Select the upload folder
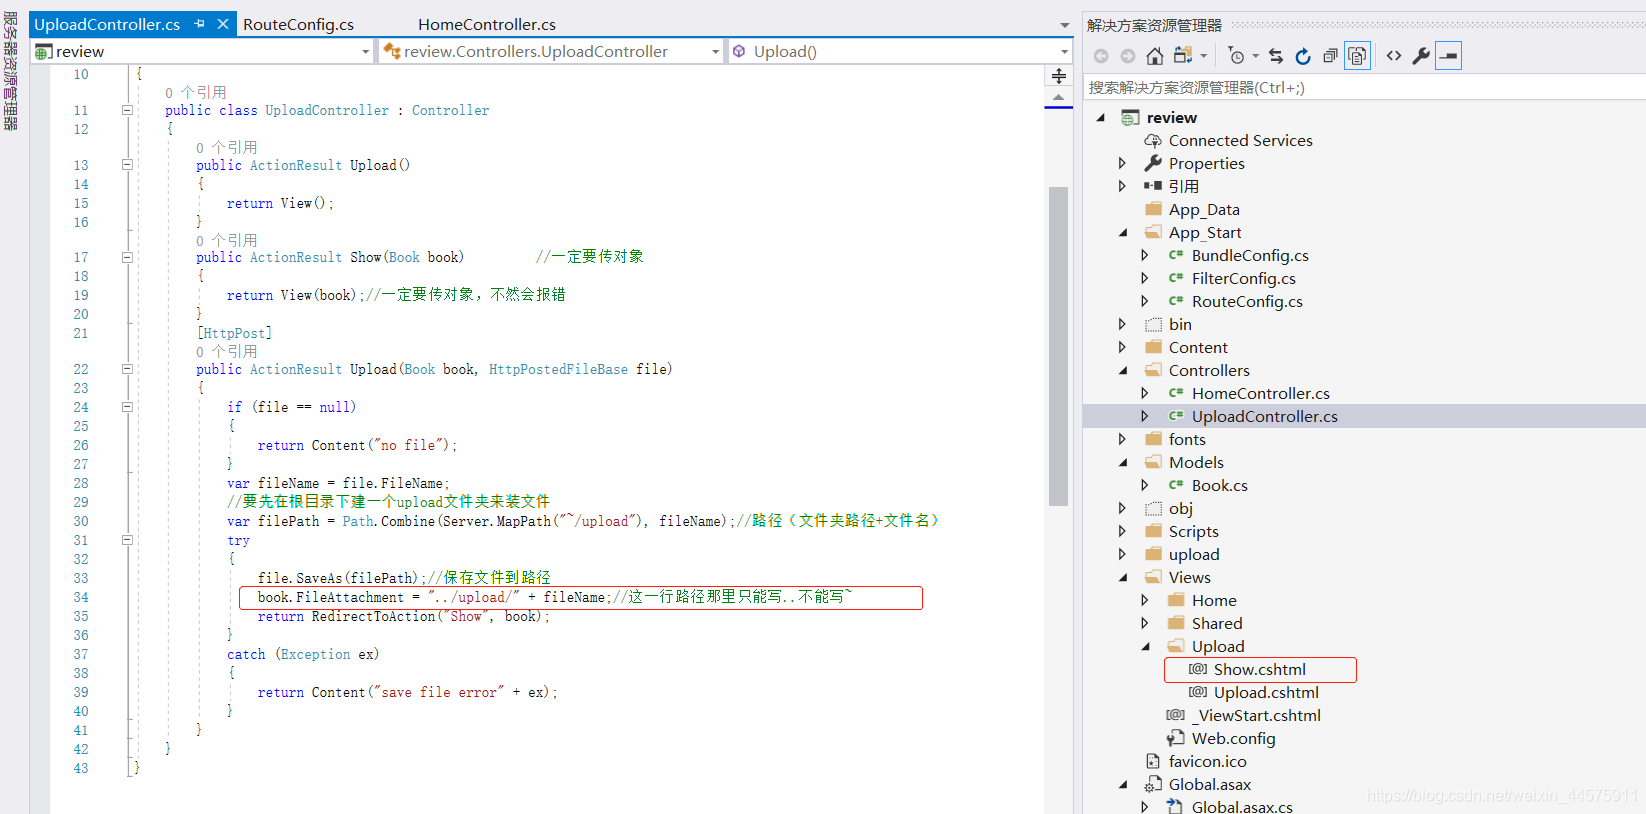 (1194, 555)
